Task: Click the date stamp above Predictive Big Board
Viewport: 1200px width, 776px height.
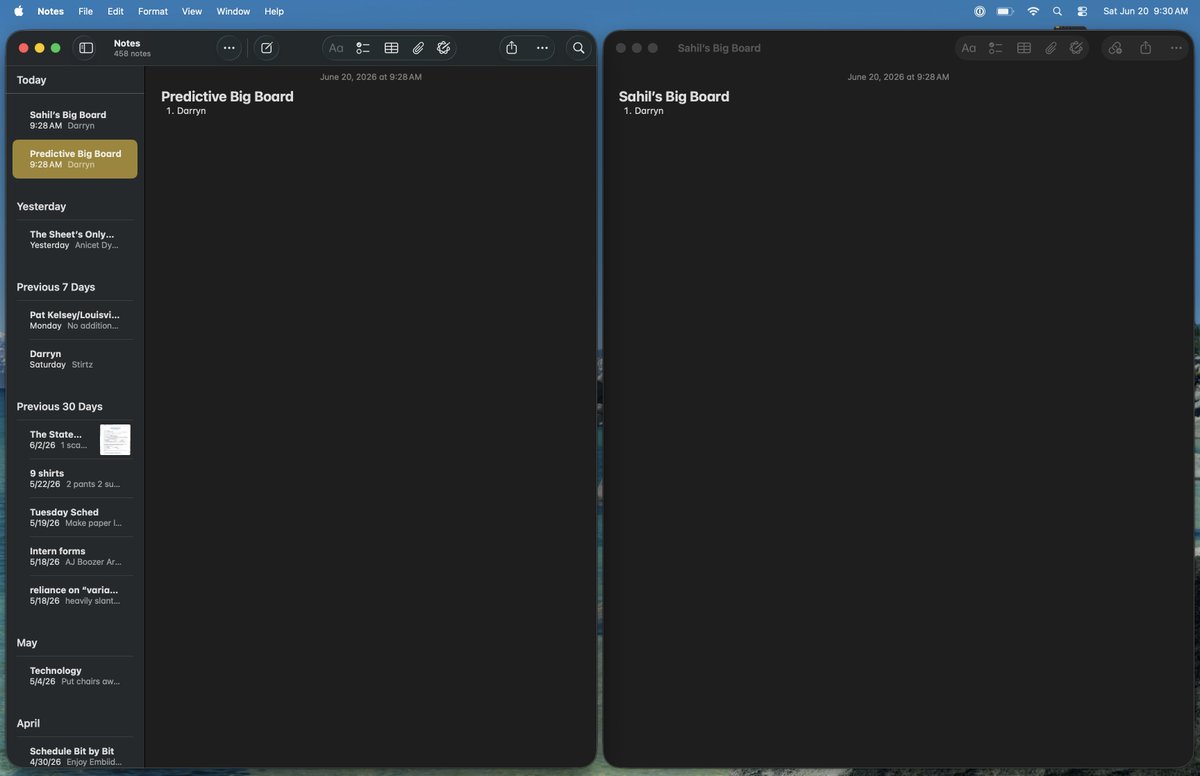Action: click(371, 77)
